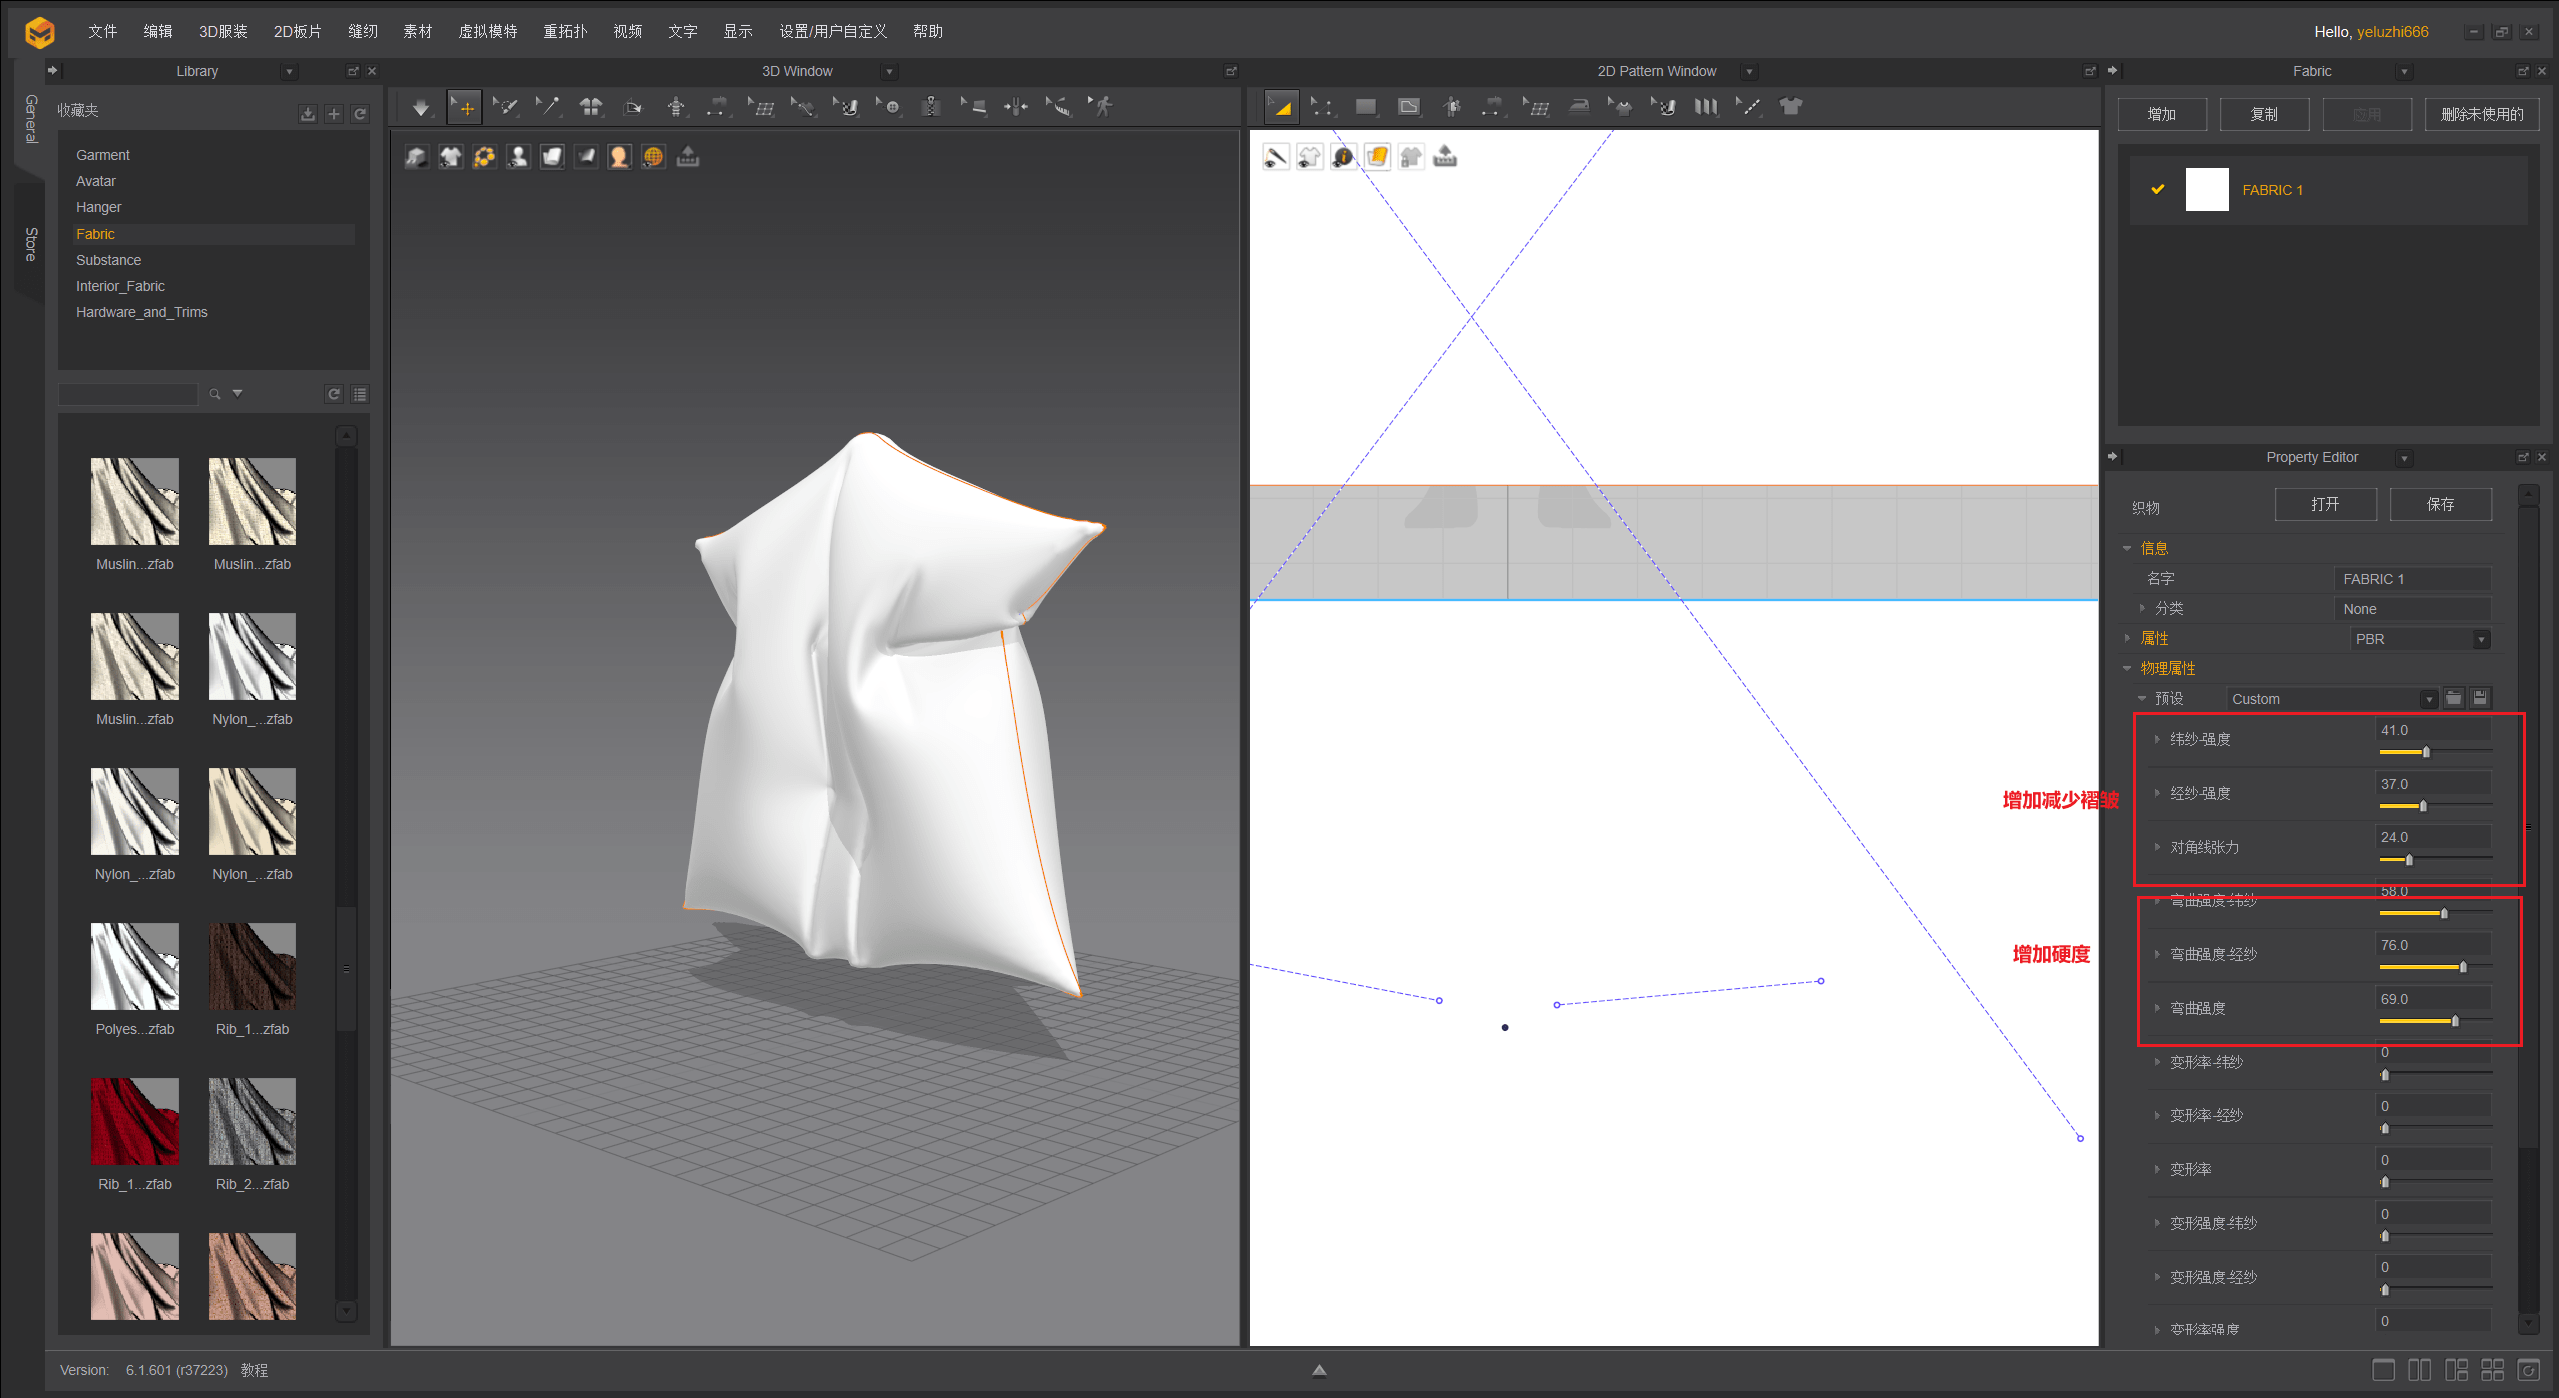The width and height of the screenshot is (2559, 1398).
Task: Open the 缝纫 menu
Action: (x=362, y=31)
